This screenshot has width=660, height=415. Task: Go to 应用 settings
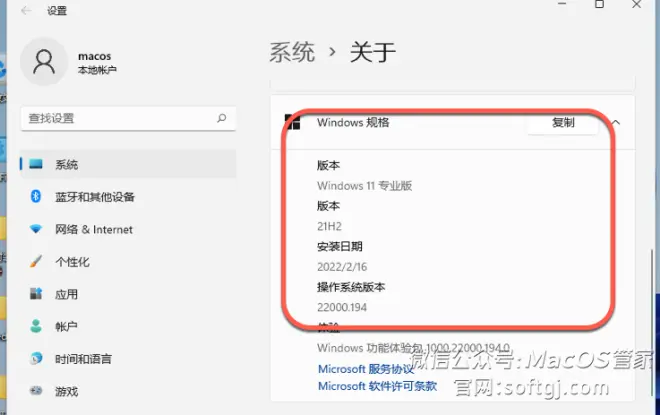(128, 294)
